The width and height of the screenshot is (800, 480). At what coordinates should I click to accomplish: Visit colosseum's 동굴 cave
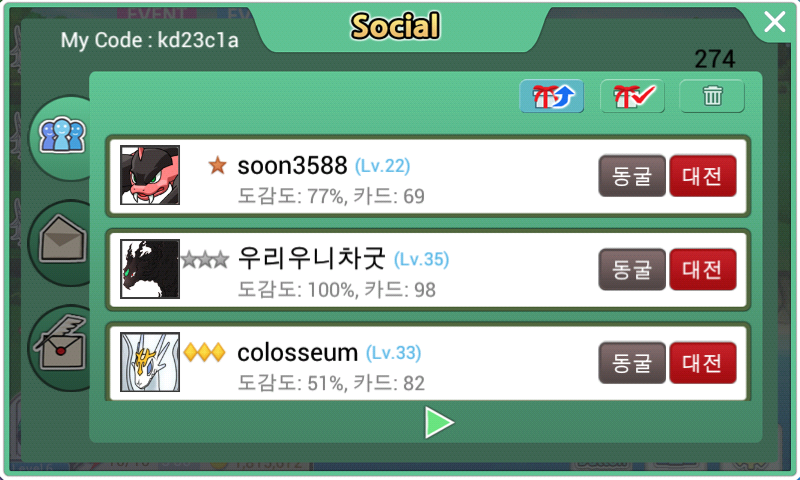point(632,363)
